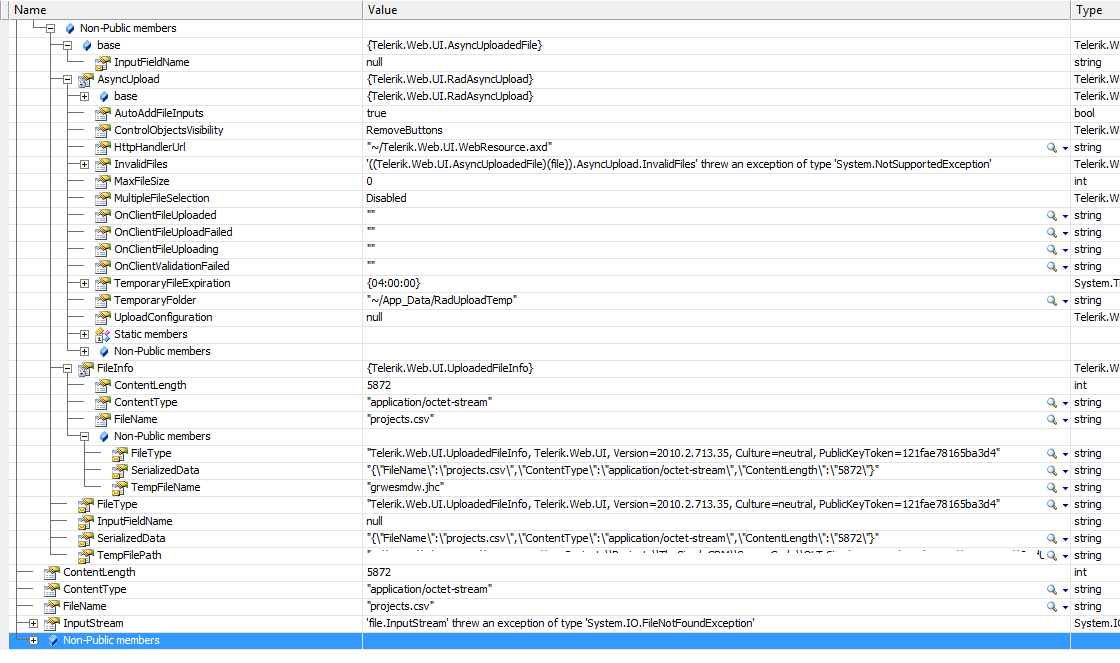The width and height of the screenshot is (1120, 663).
Task: Expand the InputStream node
Action: point(33,624)
